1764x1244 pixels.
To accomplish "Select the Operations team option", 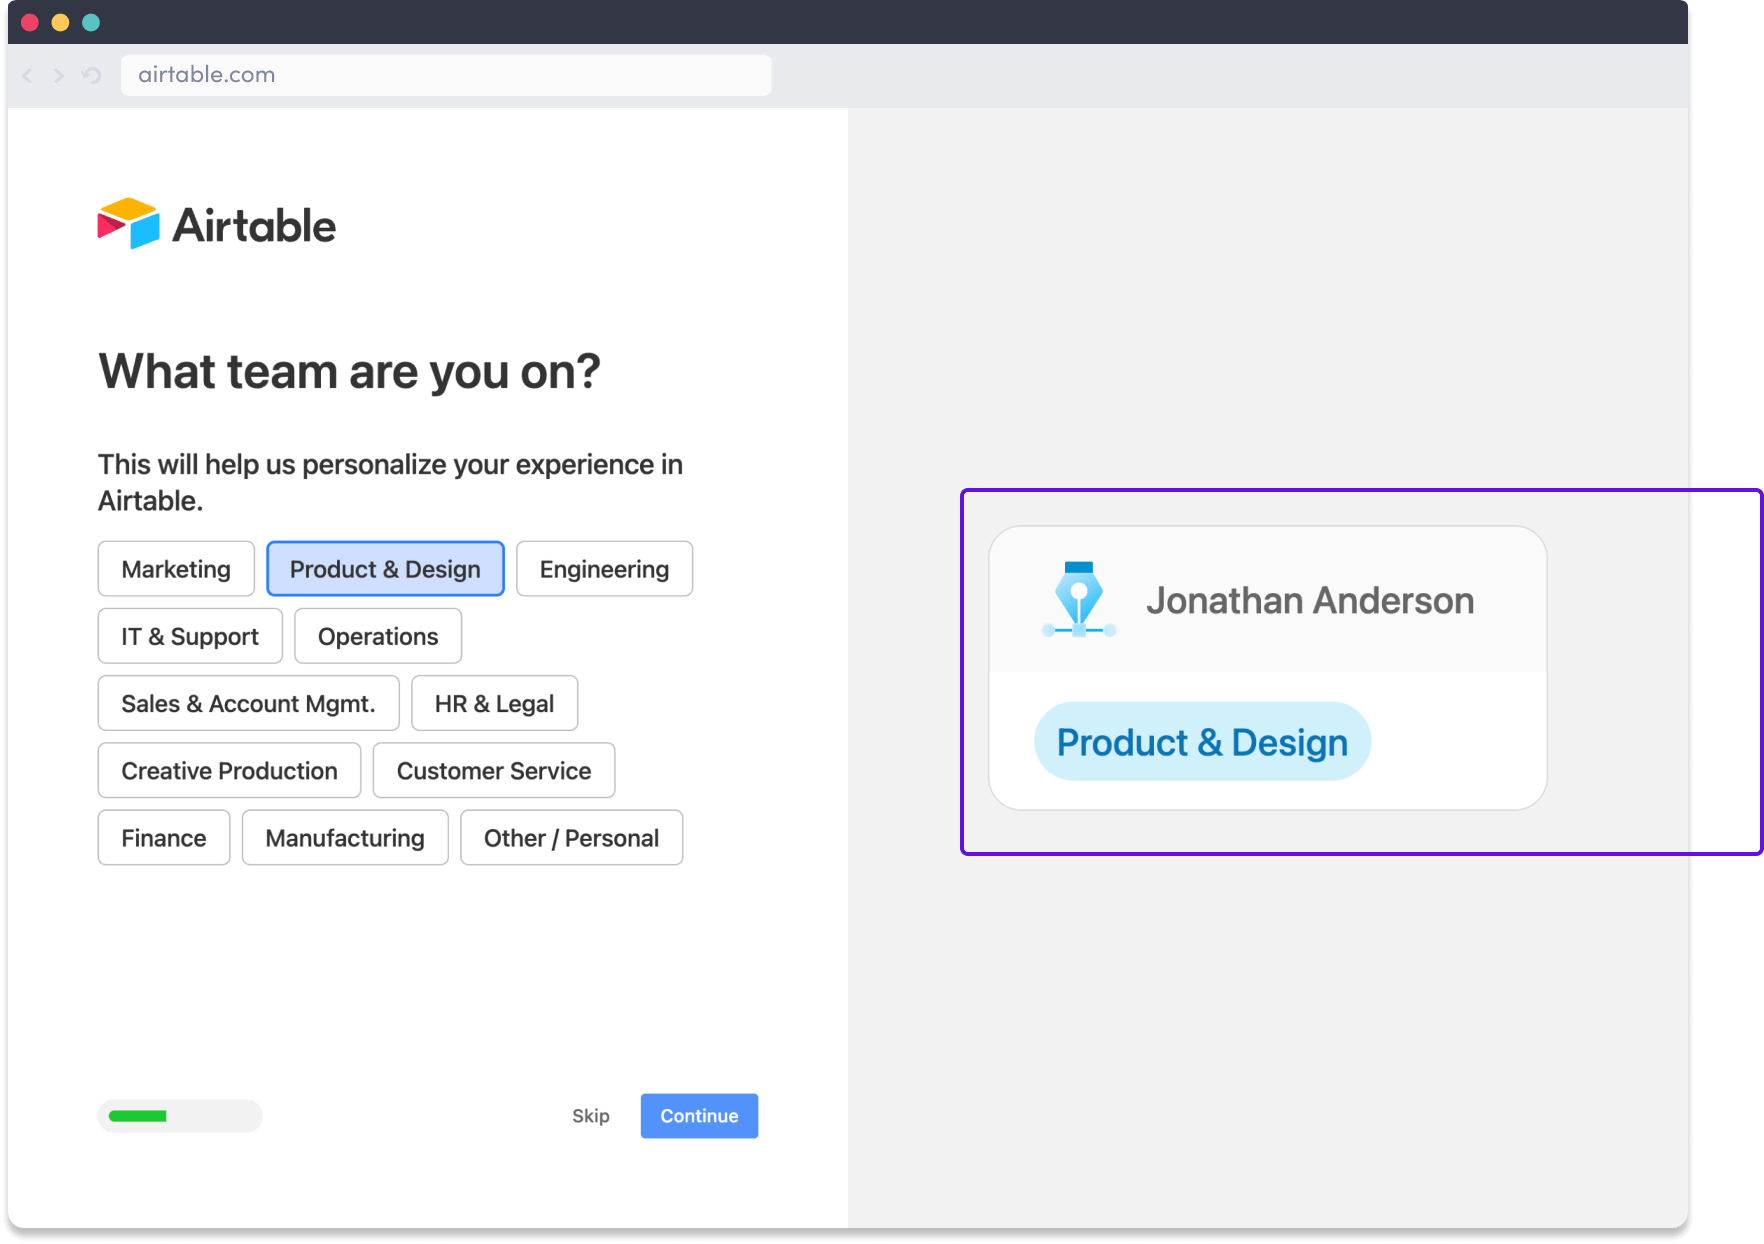I will click(x=377, y=635).
